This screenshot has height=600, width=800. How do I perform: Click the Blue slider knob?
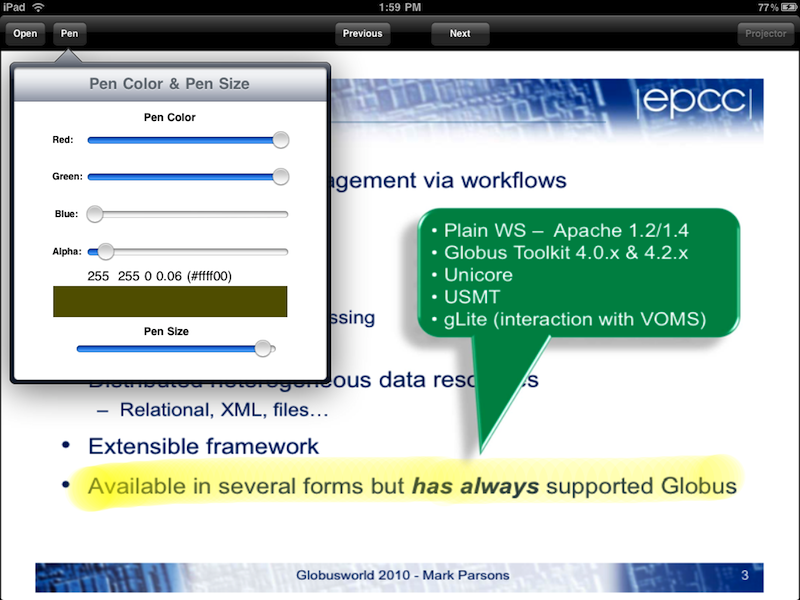click(x=95, y=214)
